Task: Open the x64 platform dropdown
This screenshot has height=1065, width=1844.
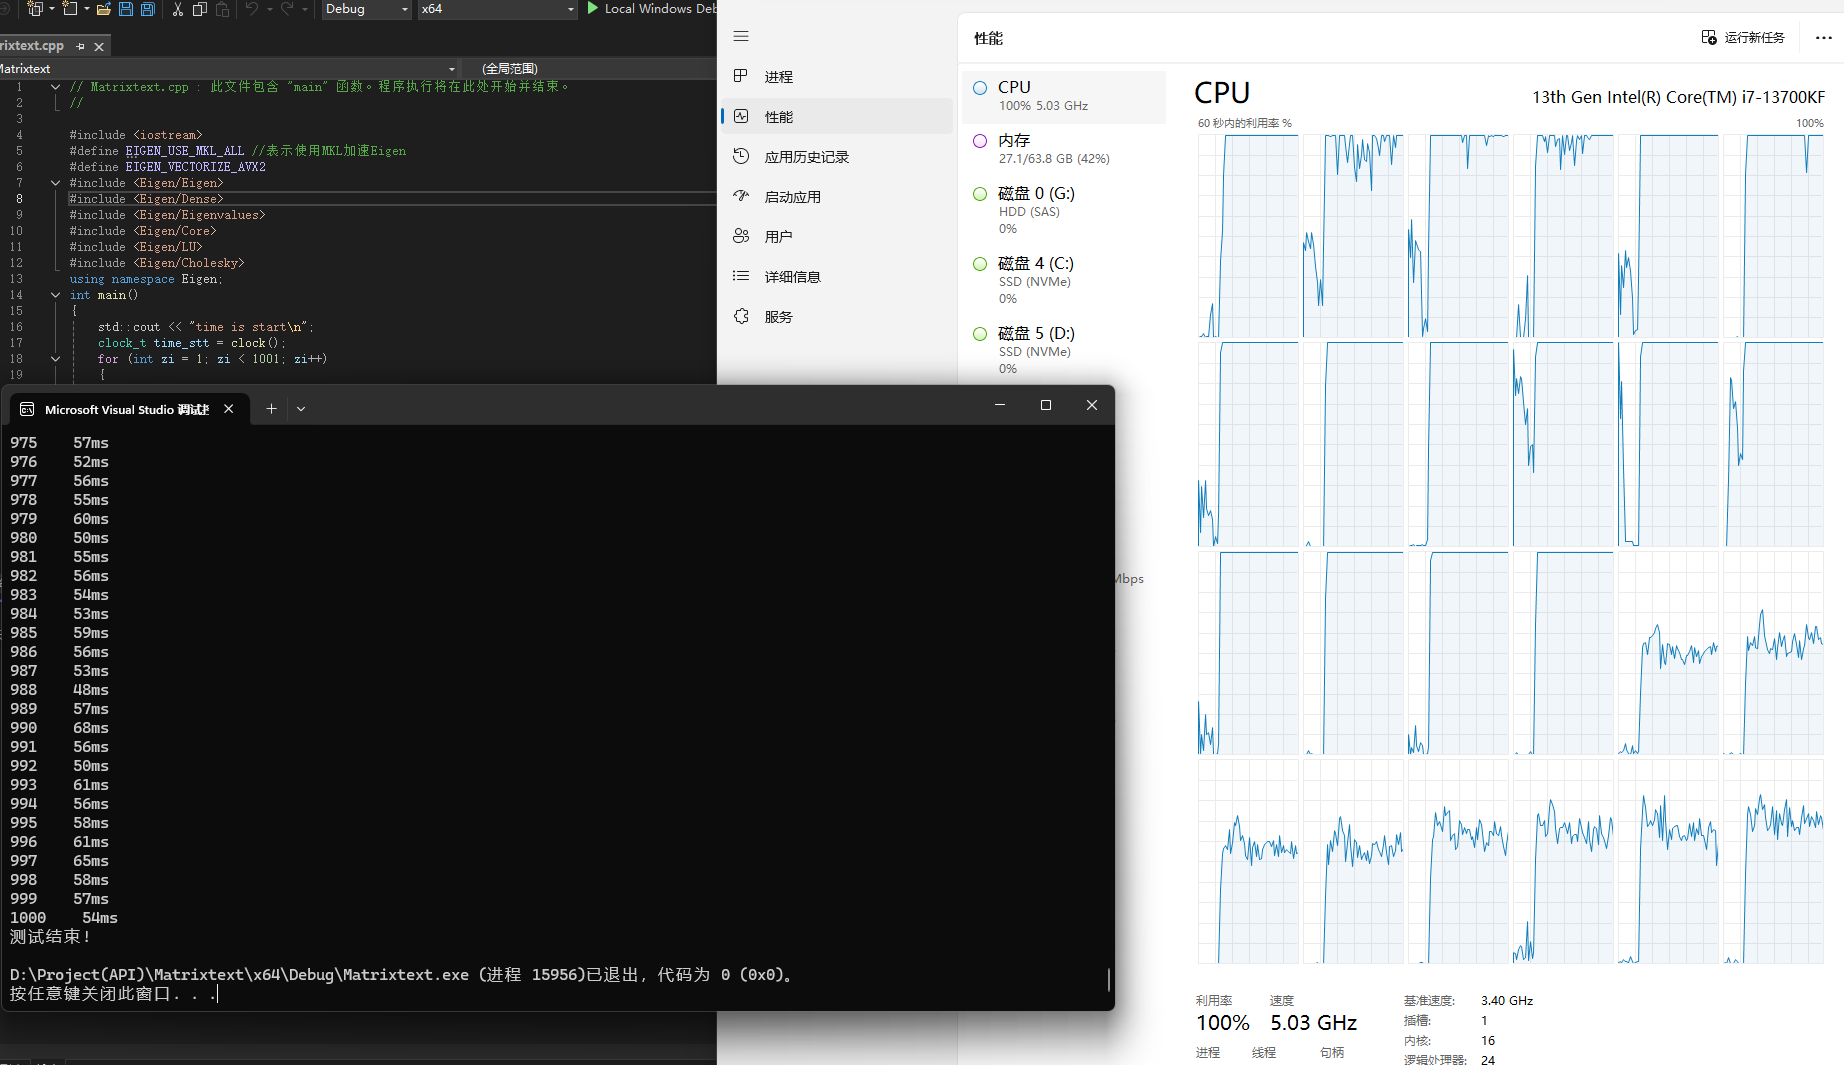Action: (x=497, y=9)
